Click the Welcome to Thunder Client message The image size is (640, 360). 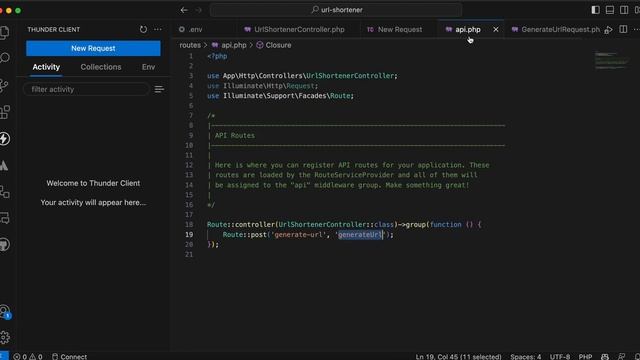coord(93,183)
